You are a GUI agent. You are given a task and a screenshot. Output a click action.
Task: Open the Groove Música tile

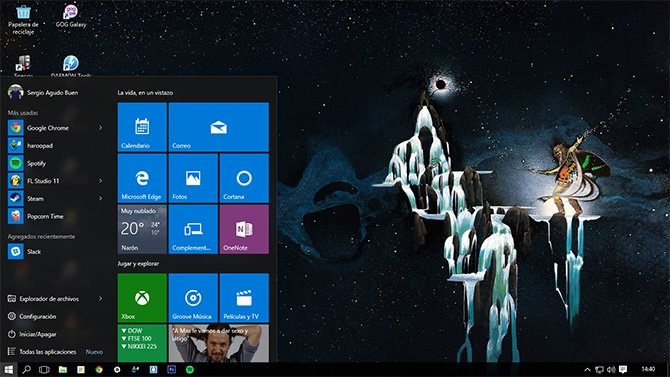click(x=193, y=298)
